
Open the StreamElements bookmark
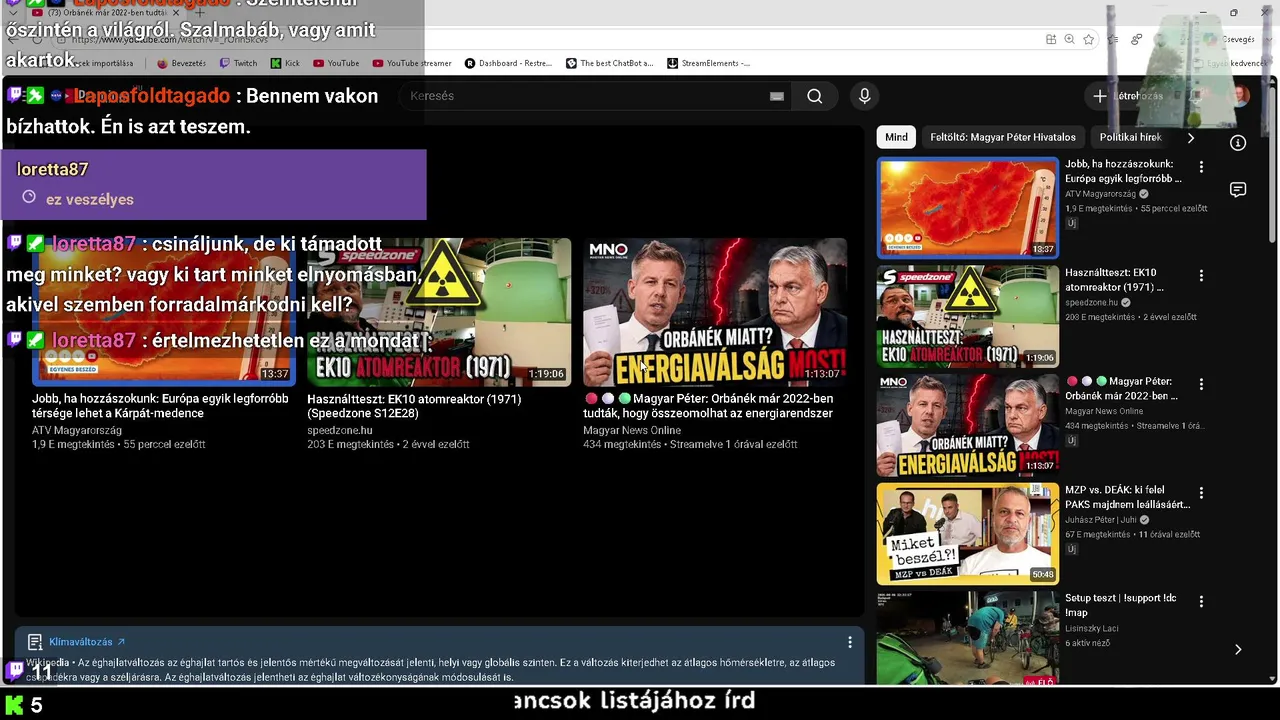[708, 63]
